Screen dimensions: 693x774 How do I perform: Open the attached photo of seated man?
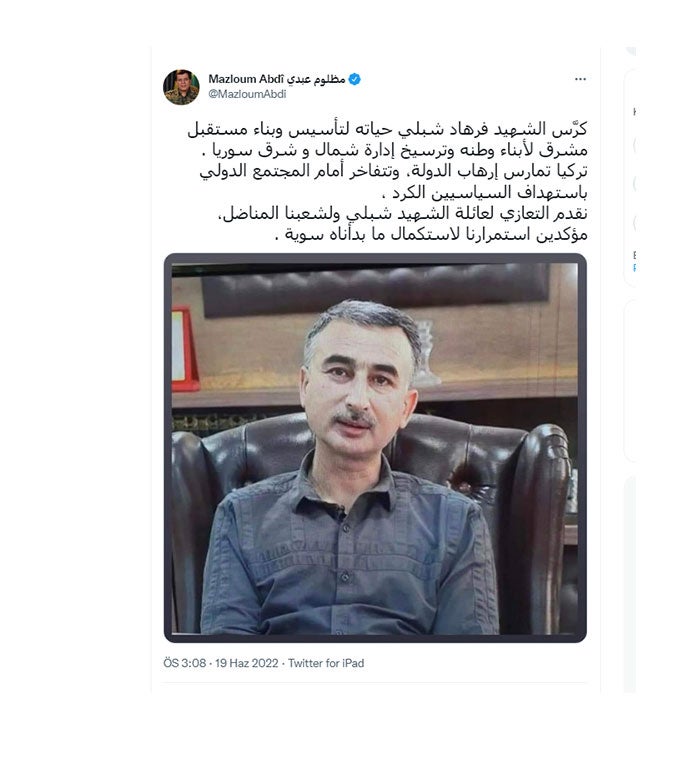coord(375,448)
